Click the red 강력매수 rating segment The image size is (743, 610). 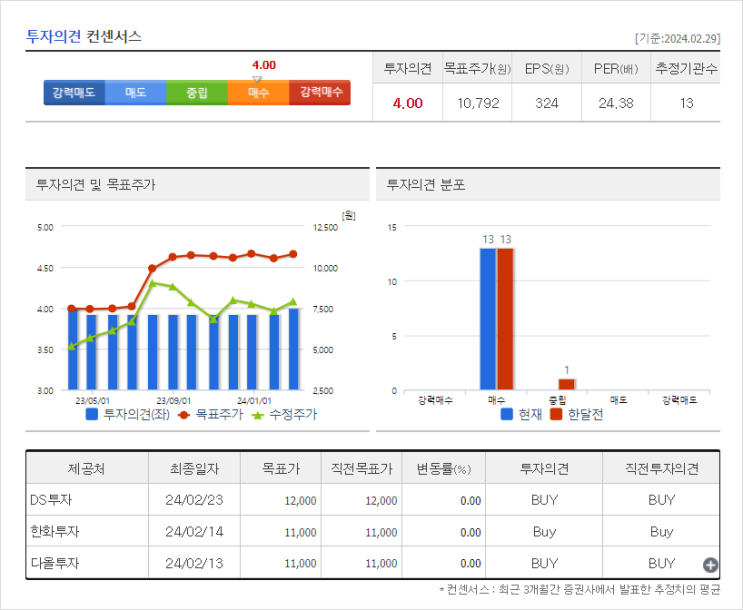click(320, 92)
